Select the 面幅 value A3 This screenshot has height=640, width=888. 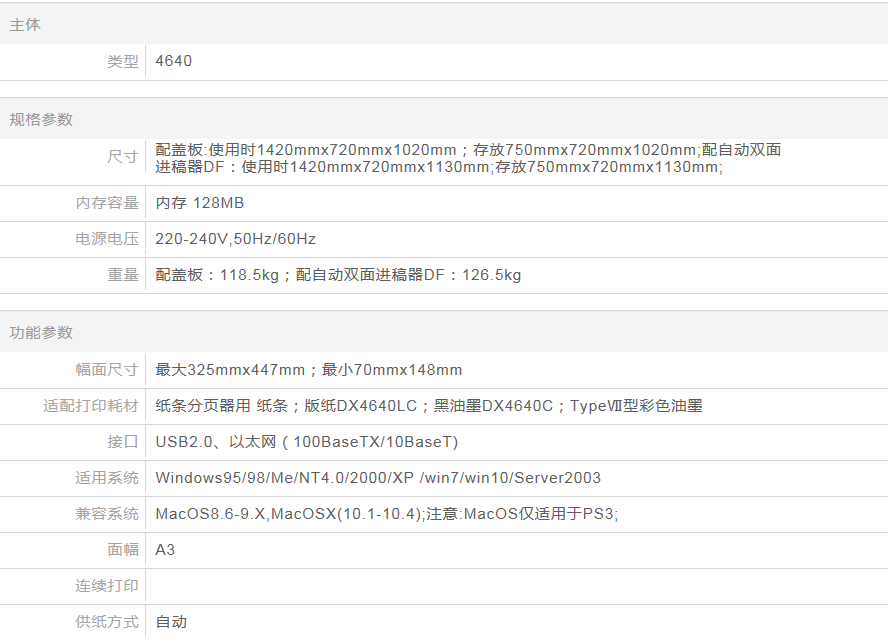tap(165, 550)
